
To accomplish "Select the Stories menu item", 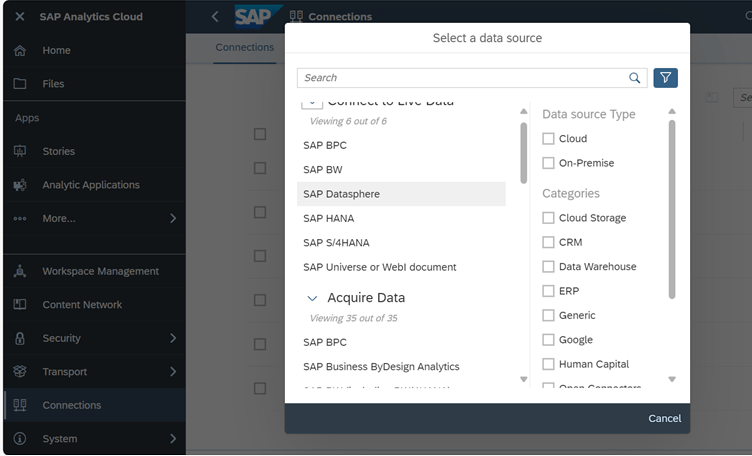I will click(x=94, y=151).
